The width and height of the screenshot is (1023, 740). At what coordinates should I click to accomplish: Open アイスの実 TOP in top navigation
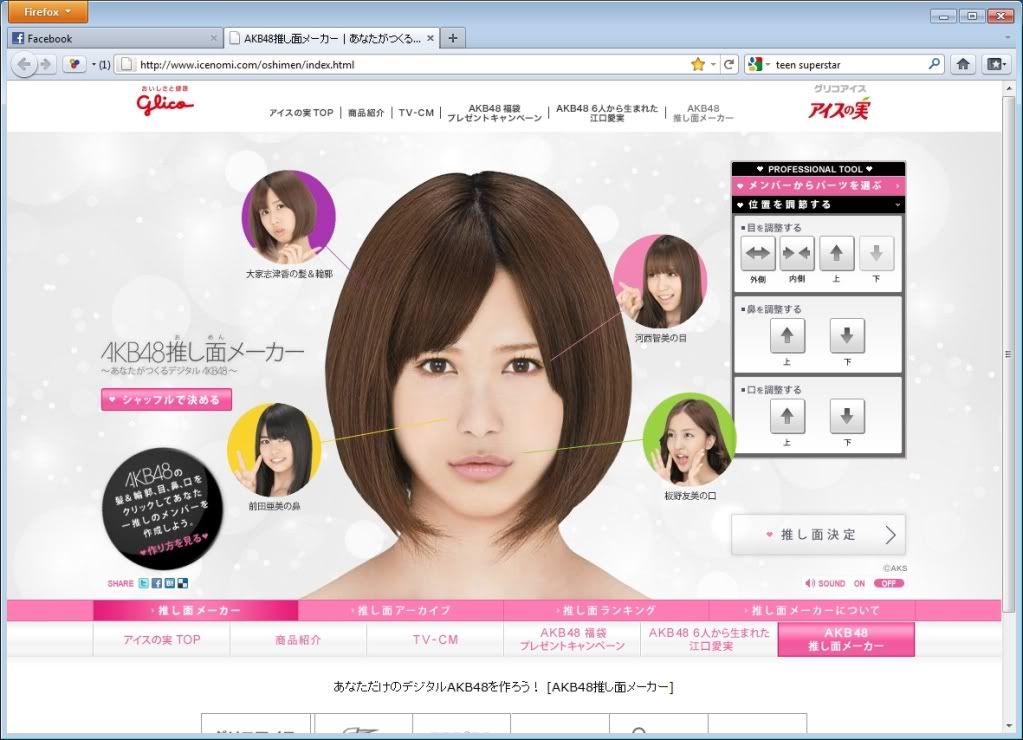click(301, 113)
